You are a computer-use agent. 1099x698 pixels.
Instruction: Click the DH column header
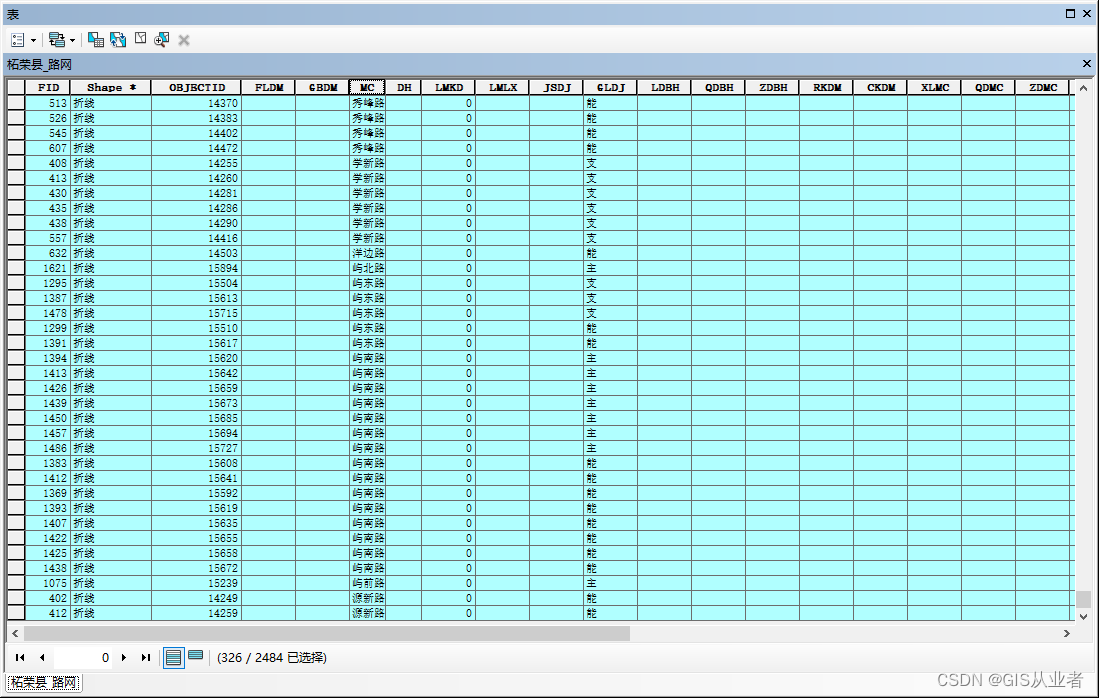pos(404,88)
